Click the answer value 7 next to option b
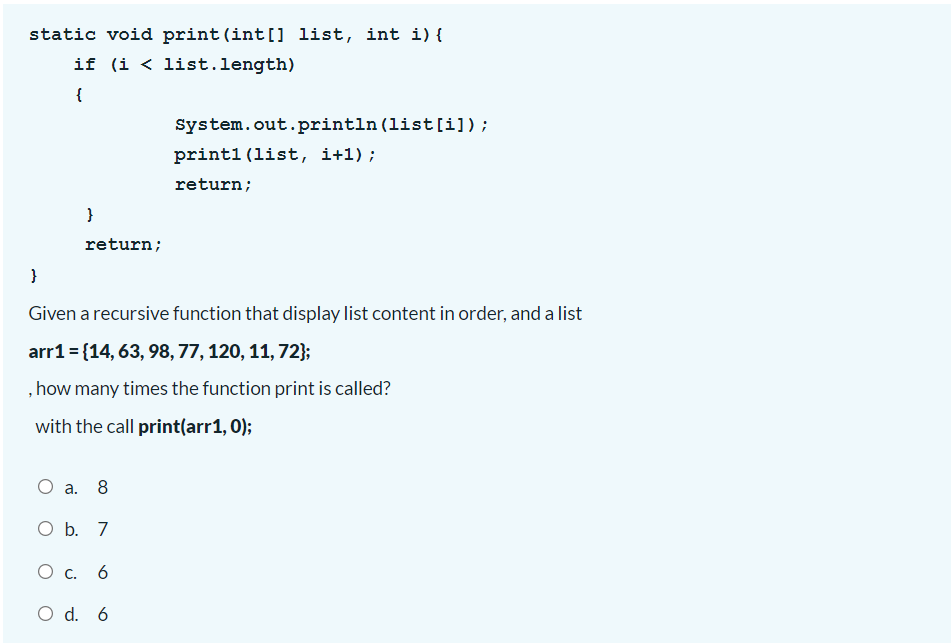 tap(102, 529)
